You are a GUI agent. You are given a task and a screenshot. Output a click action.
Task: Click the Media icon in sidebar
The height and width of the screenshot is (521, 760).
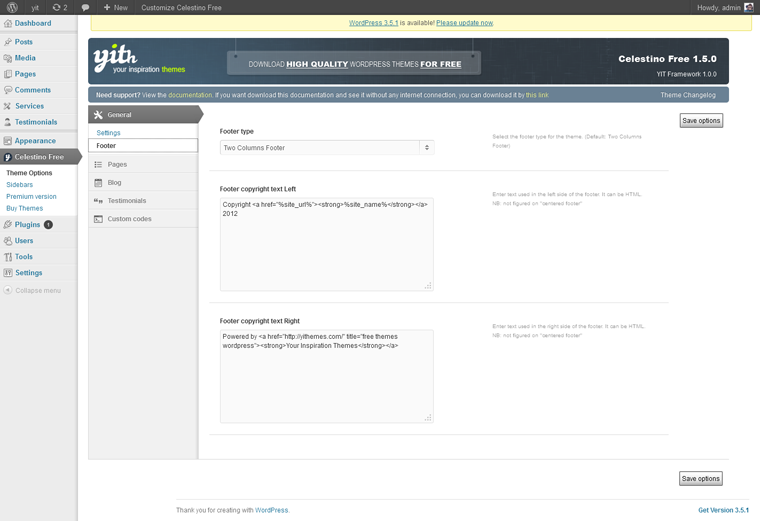(8, 58)
